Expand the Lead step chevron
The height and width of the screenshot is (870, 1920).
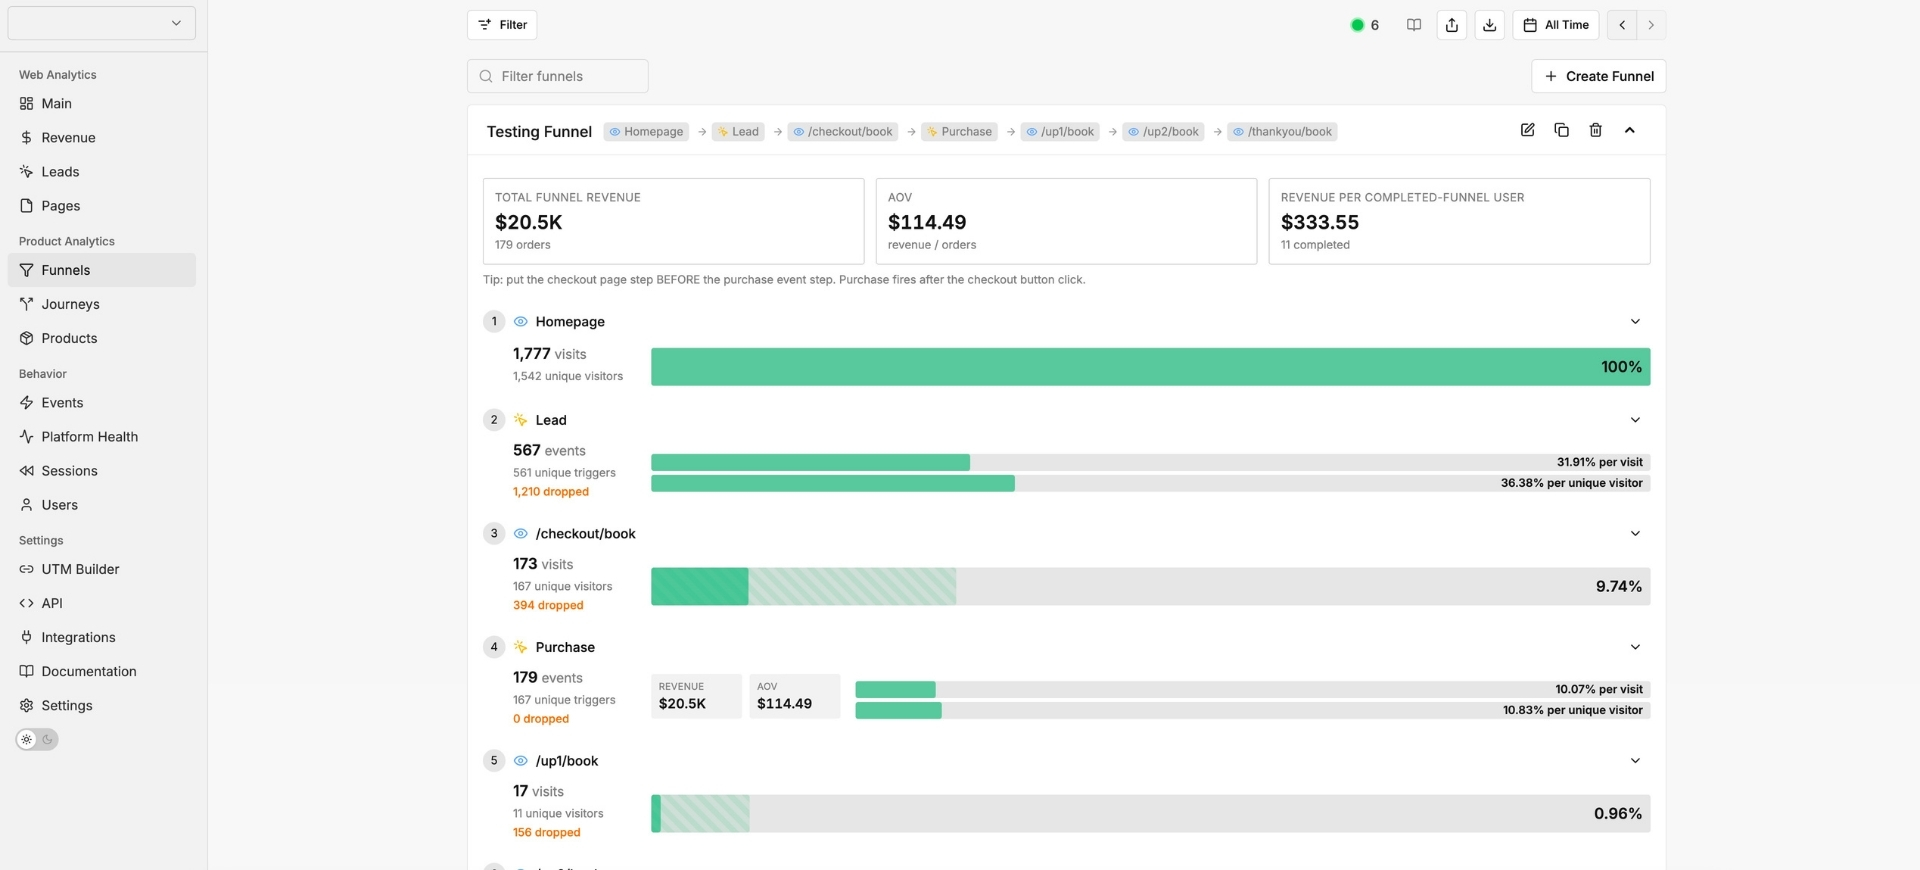coord(1635,420)
